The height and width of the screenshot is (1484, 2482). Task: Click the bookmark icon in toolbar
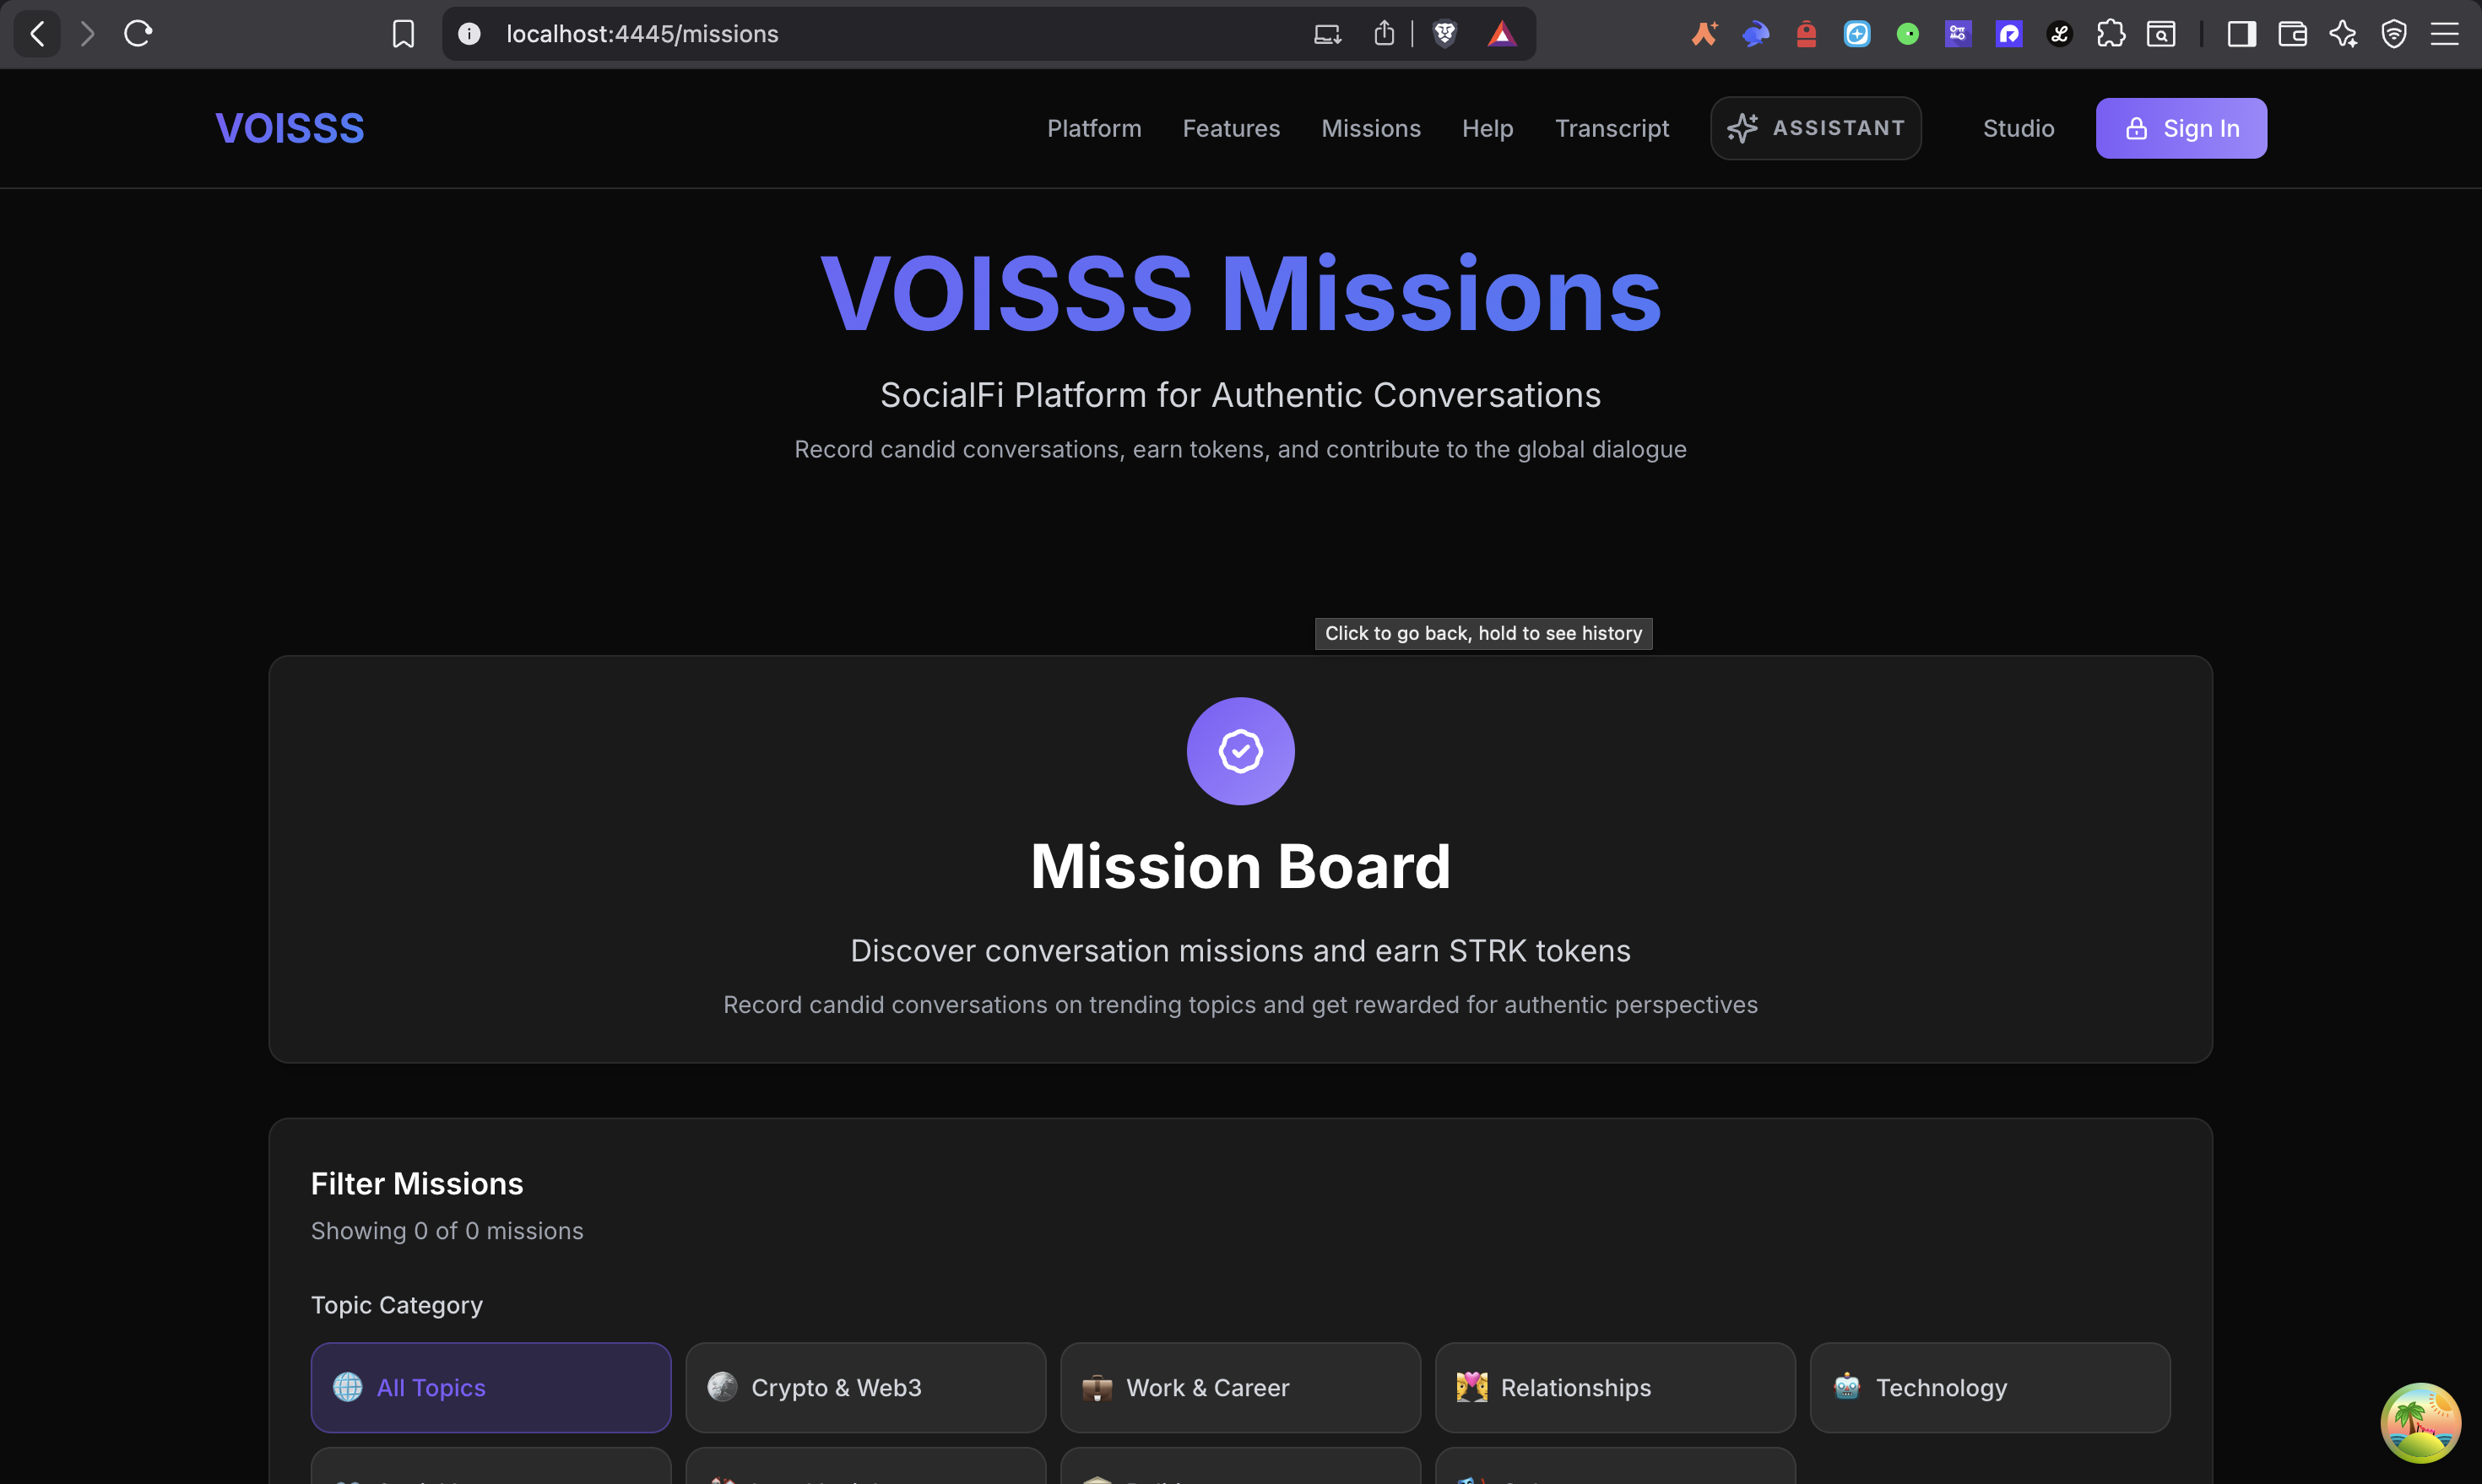tap(403, 34)
